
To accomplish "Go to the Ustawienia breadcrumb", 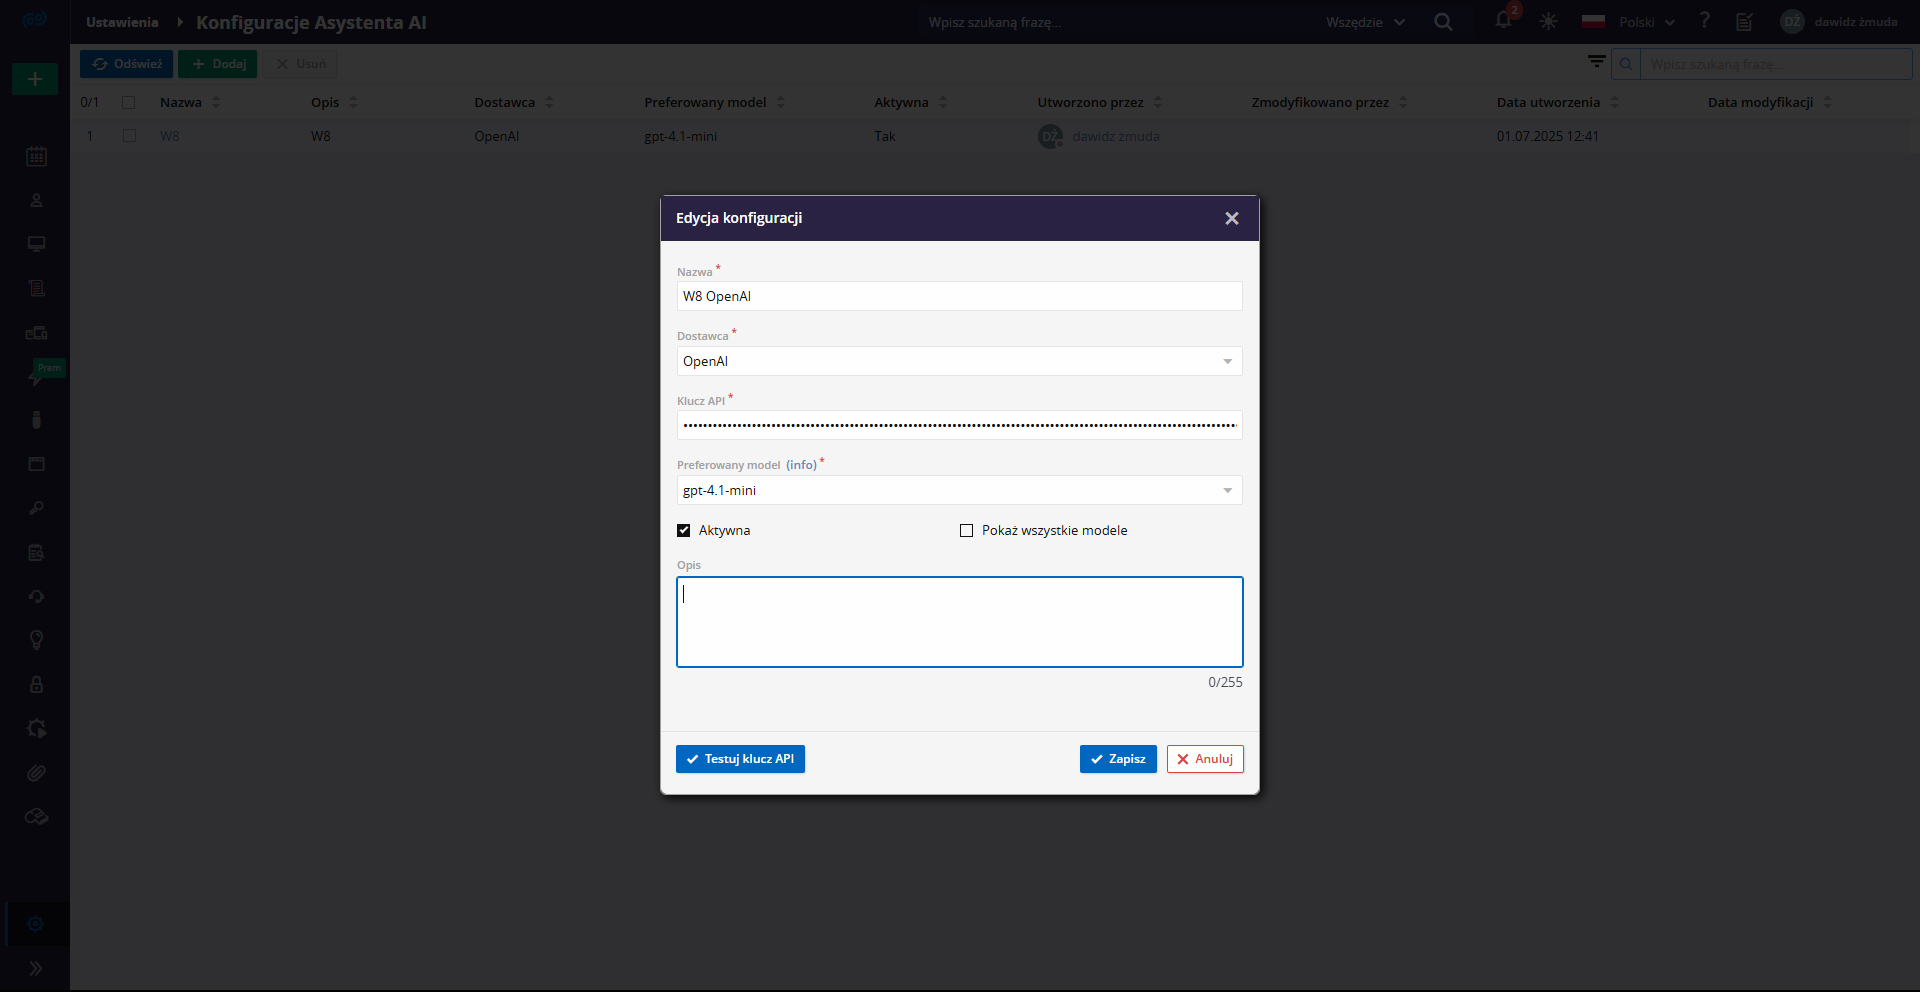I will coord(122,22).
